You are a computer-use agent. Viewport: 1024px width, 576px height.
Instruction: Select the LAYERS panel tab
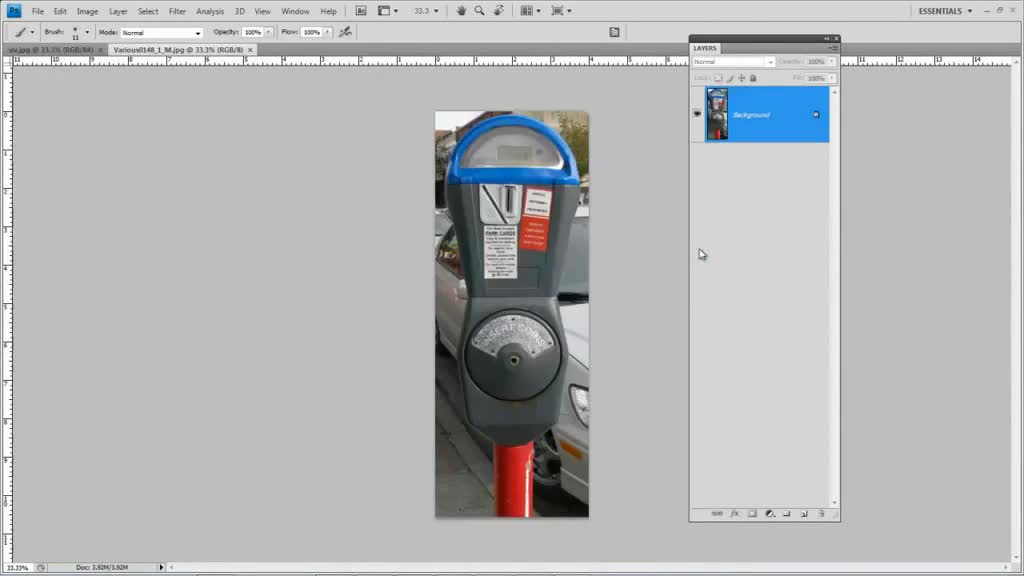pos(705,48)
